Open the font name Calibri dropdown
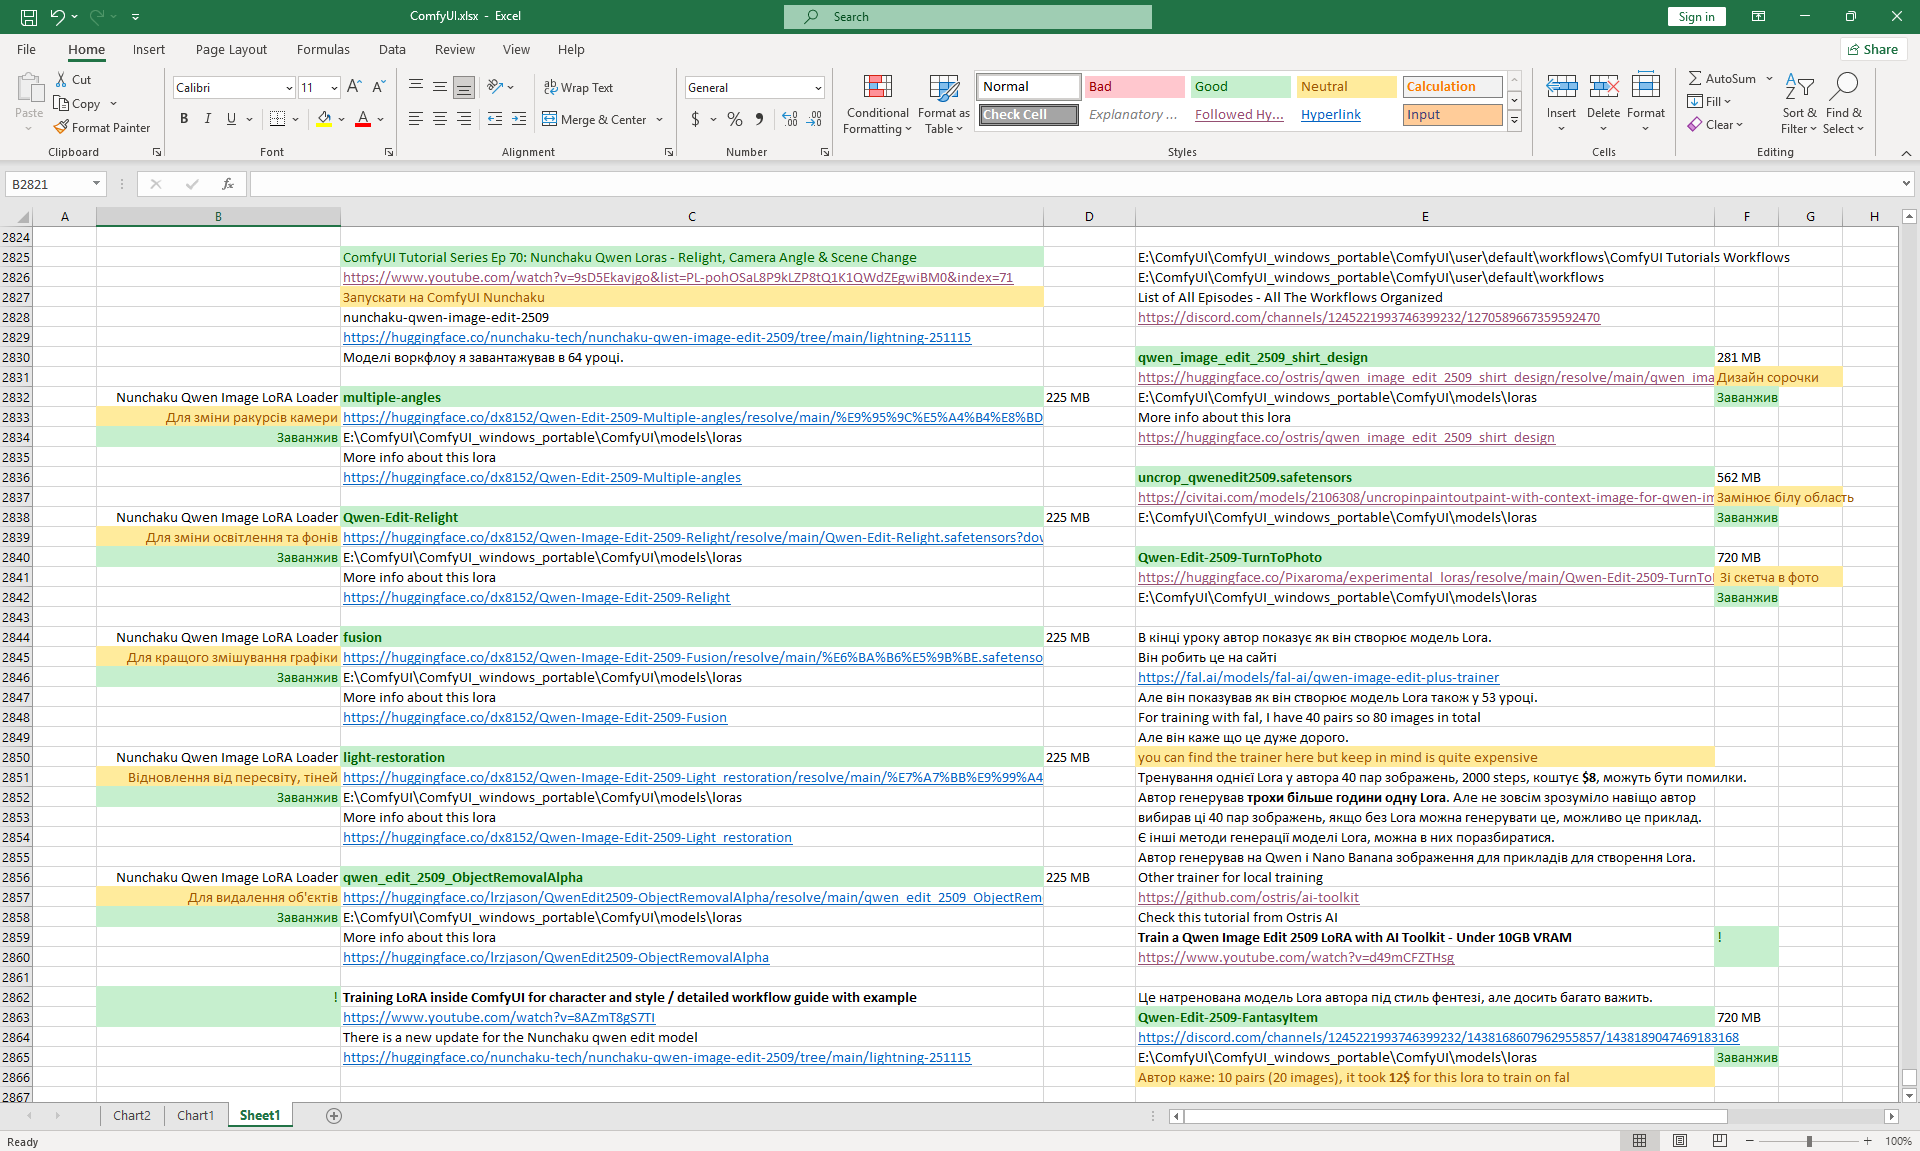This screenshot has height=1151, width=1920. [x=289, y=88]
